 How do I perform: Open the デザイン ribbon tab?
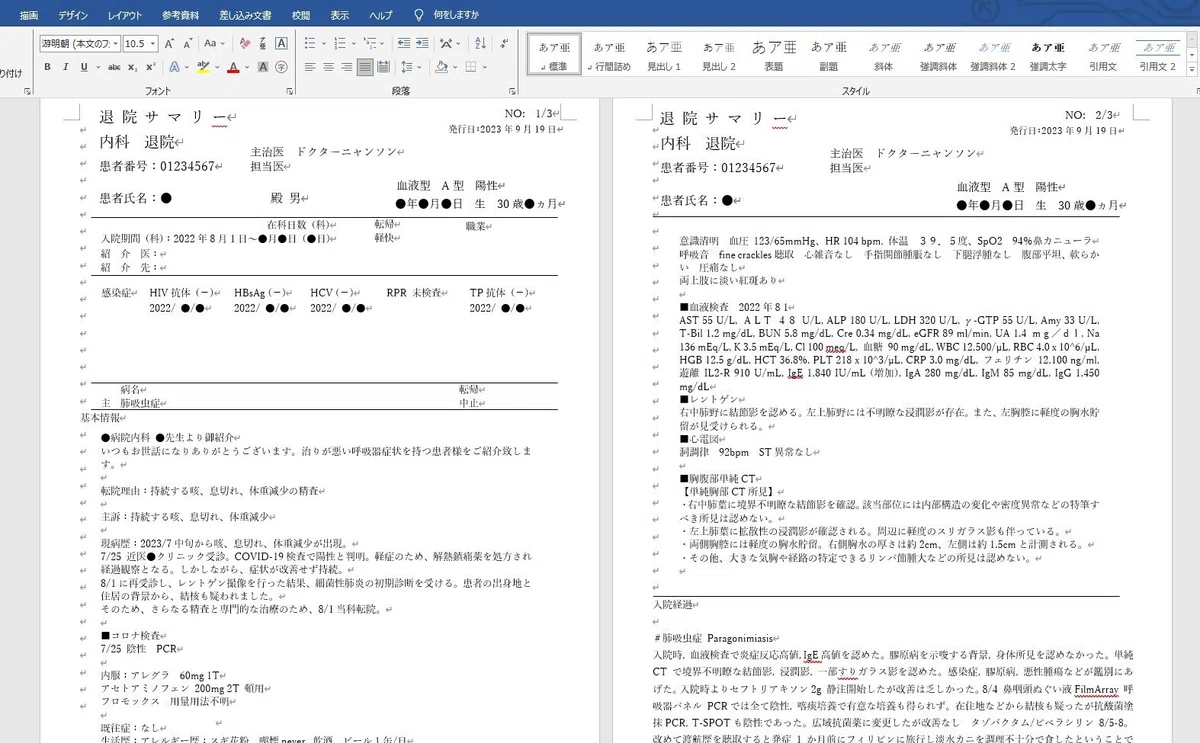coord(73,15)
